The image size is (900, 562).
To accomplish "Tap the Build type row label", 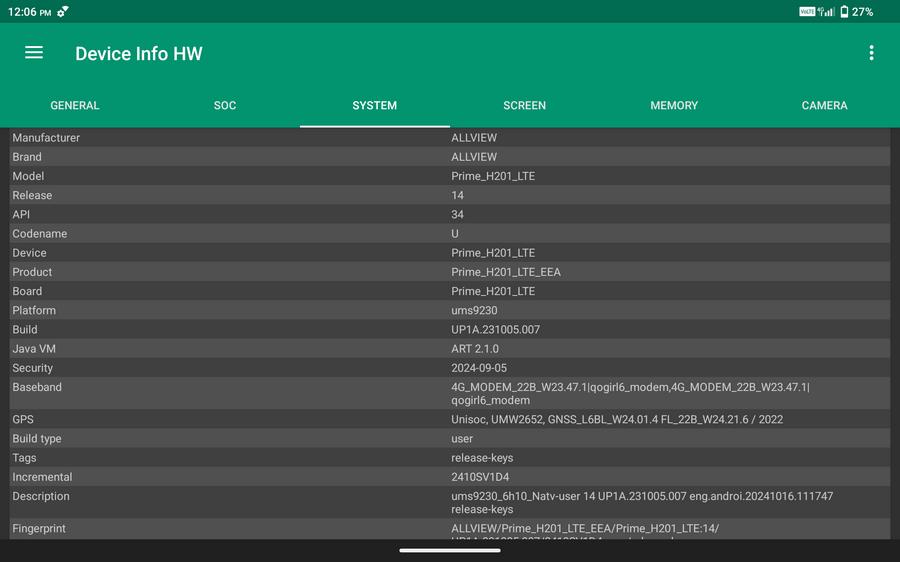I will [x=37, y=439].
